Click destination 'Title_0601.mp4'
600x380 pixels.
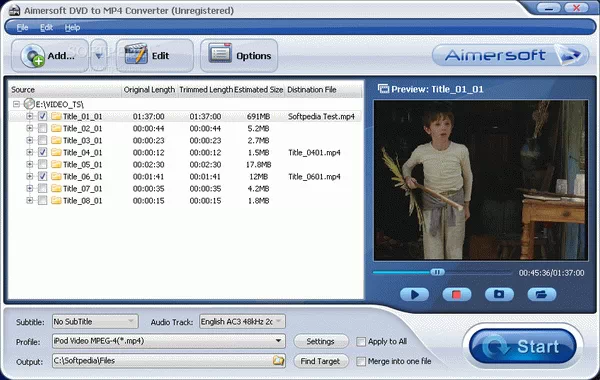(314, 176)
